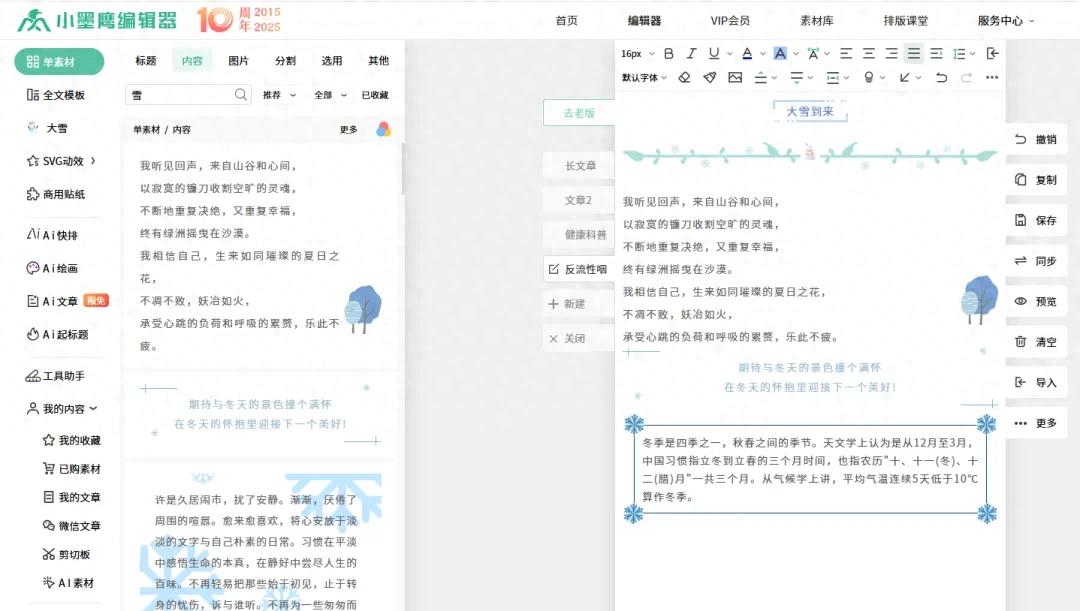The width and height of the screenshot is (1080, 611).
Task: Toggle center text alignment
Action: [869, 53]
